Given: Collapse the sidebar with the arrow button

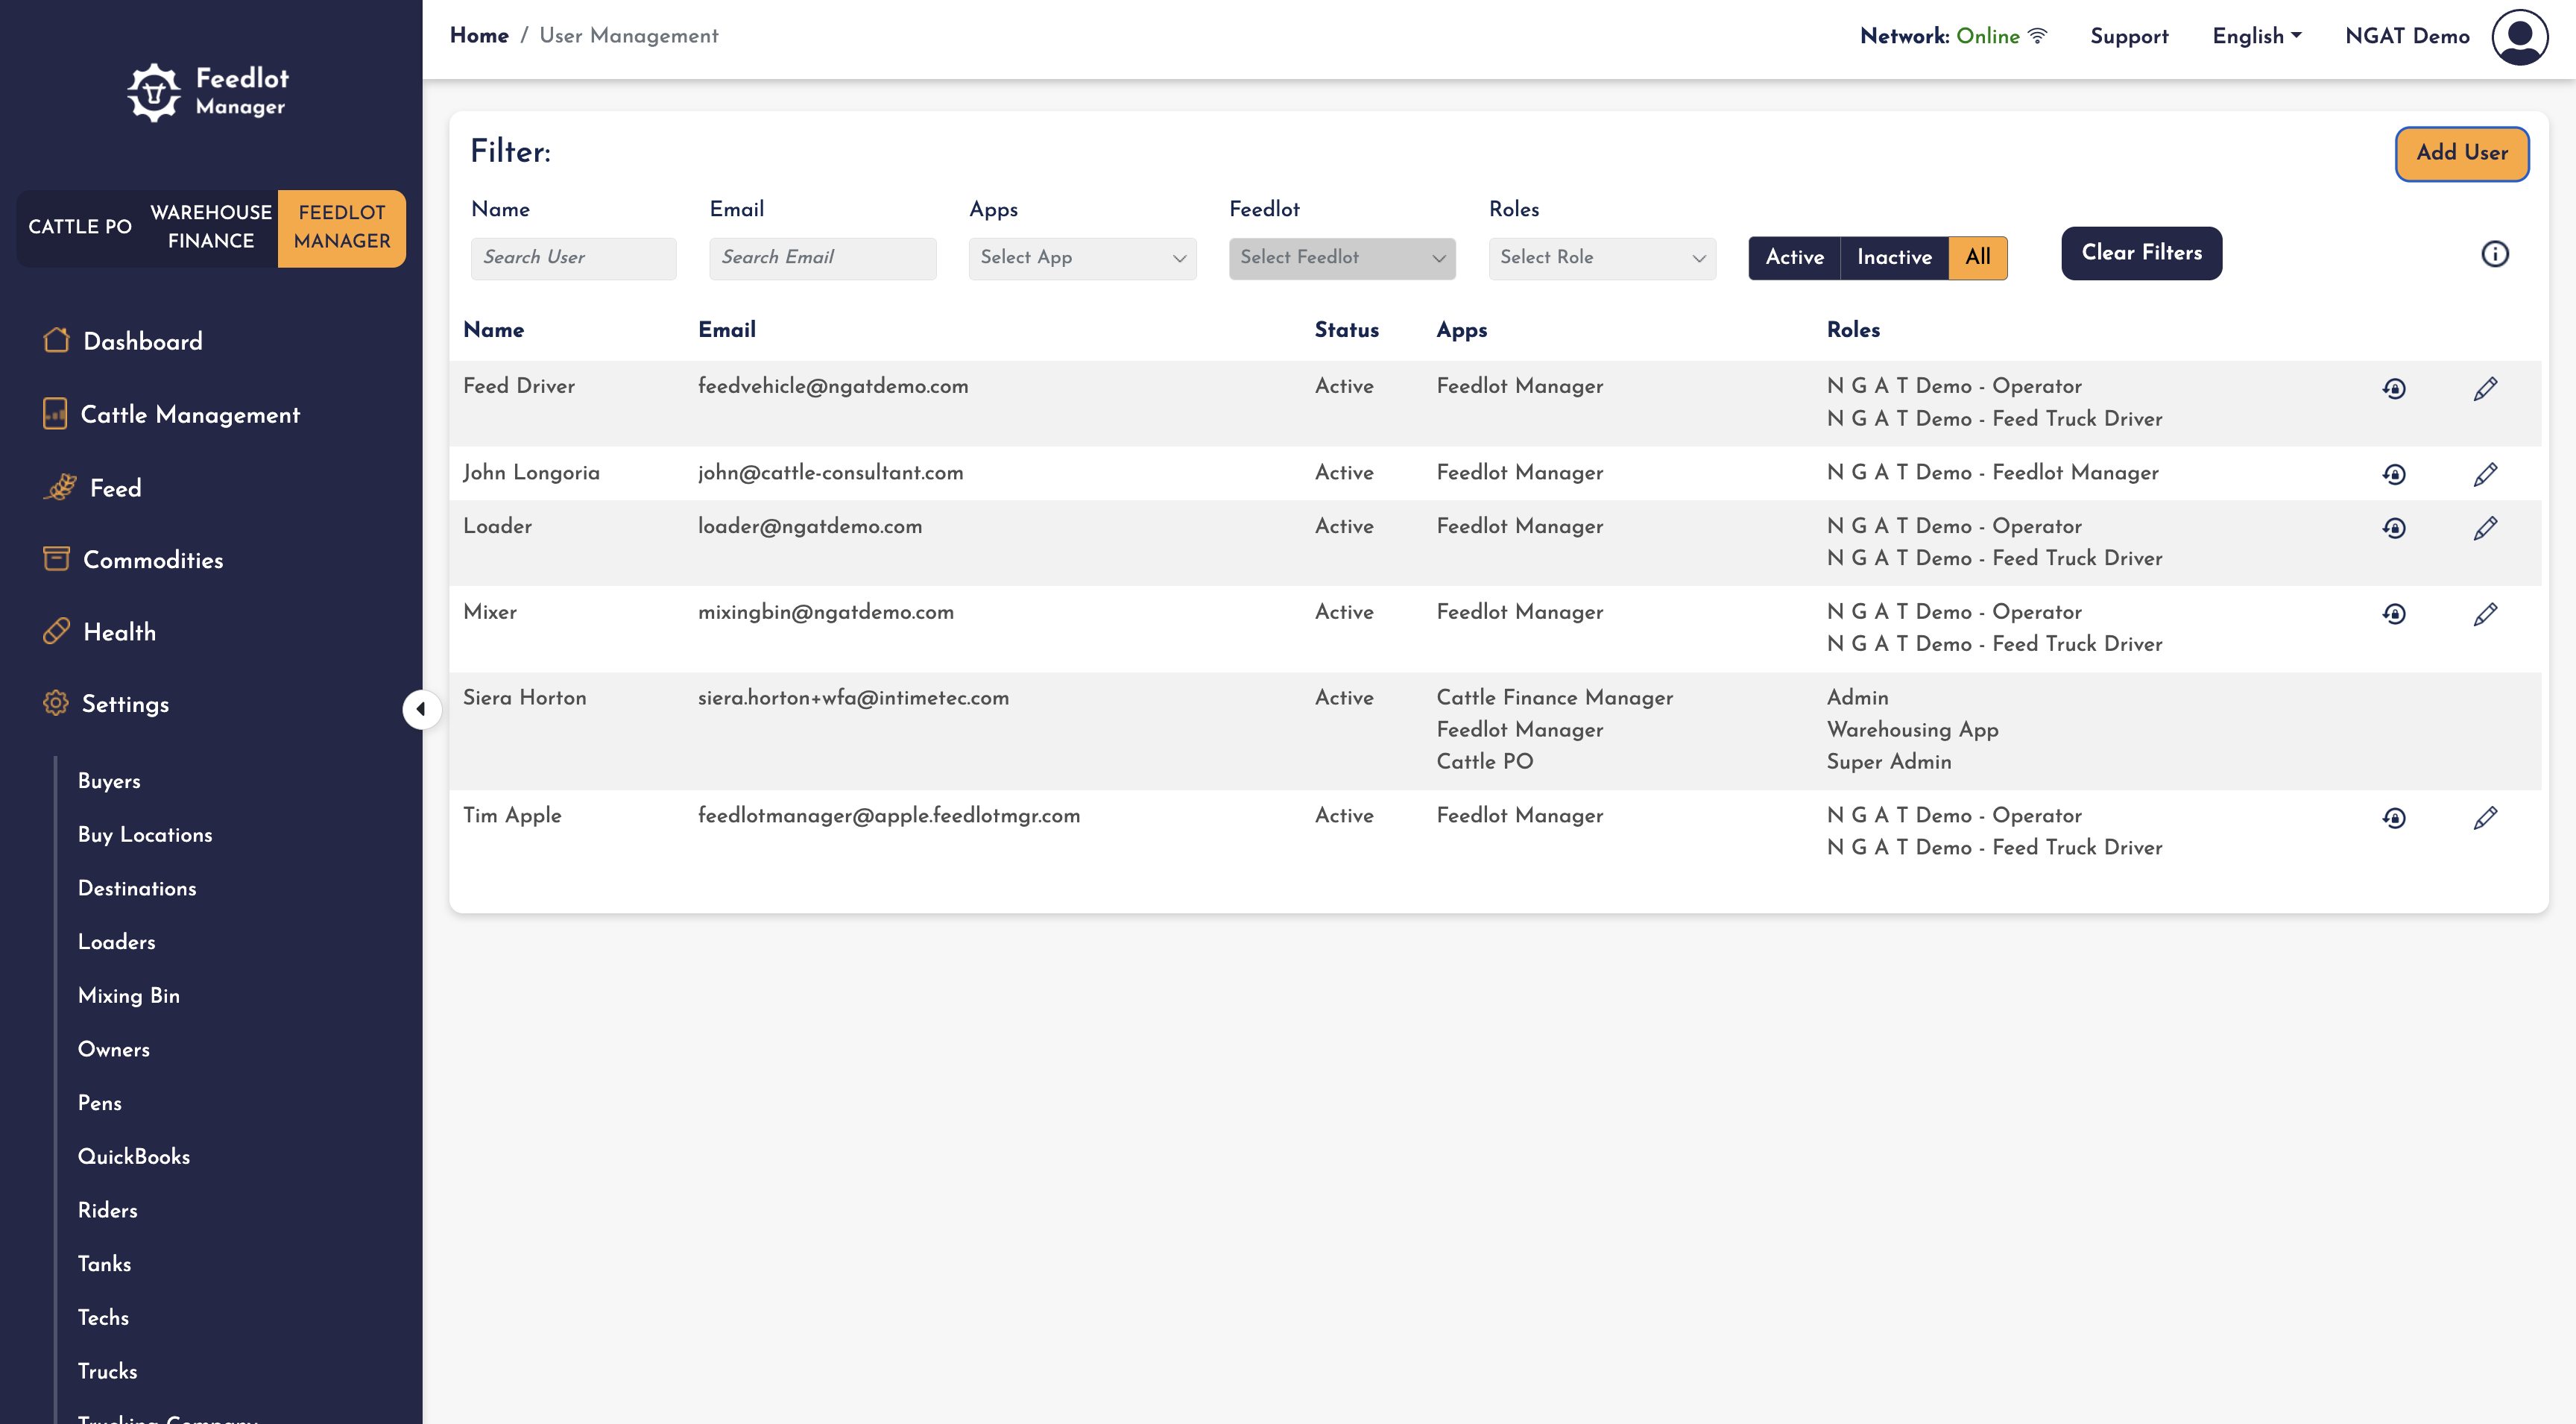Looking at the screenshot, I should pyautogui.click(x=421, y=709).
